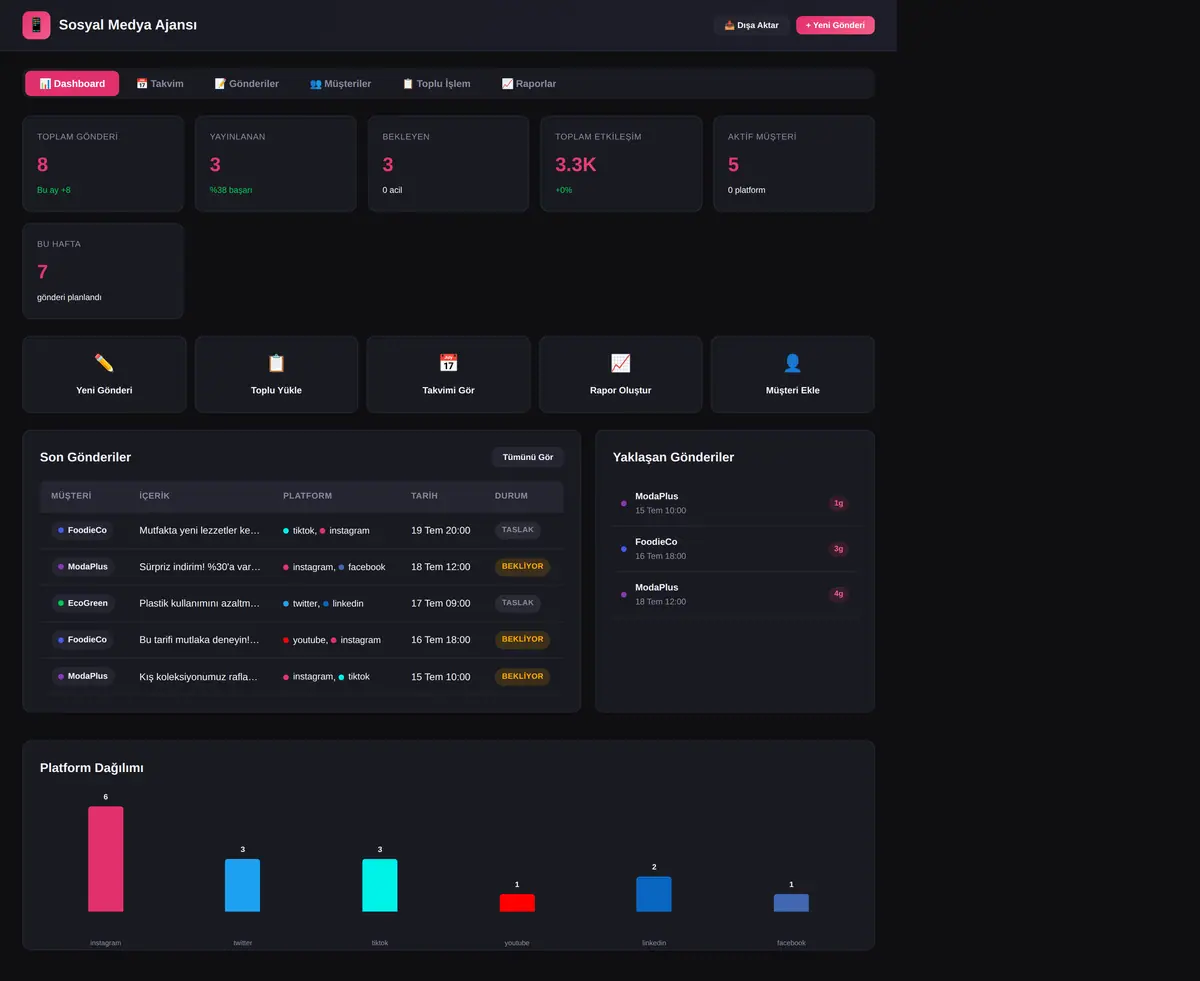This screenshot has height=981, width=1200.
Task: Click the Dışa Aktar button
Action: pos(751,25)
